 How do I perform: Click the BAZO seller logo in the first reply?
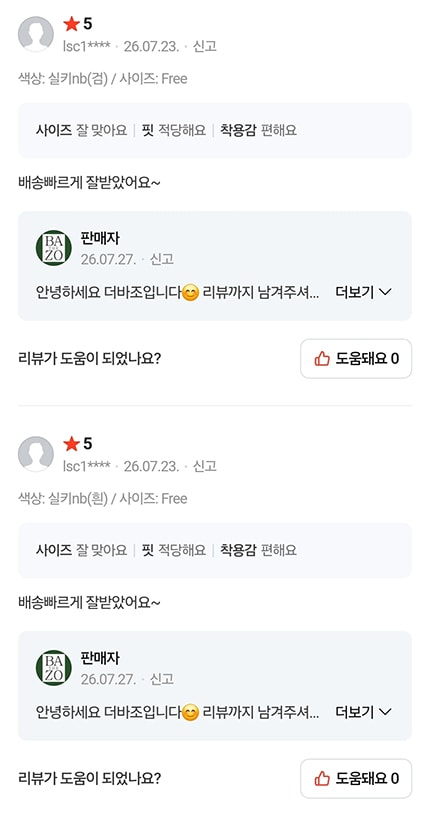53,248
